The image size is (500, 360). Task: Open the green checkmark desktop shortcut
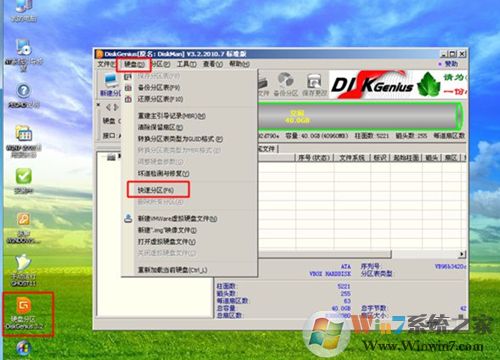tap(24, 180)
